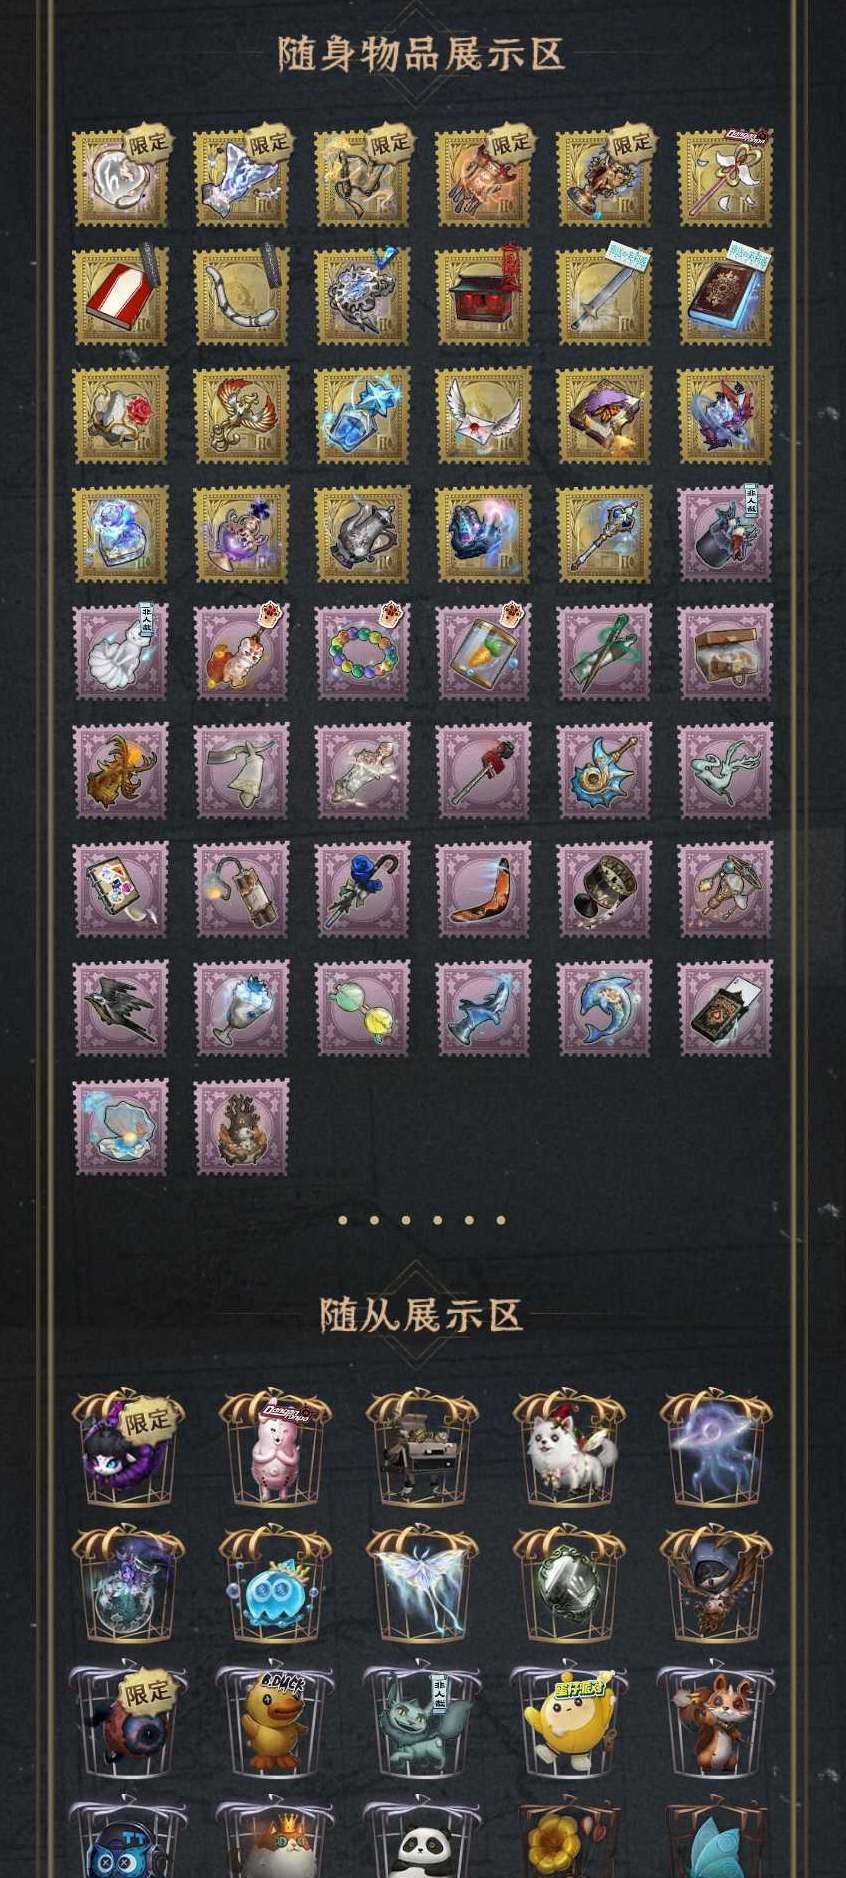Pick the silver teapot accessory stamp
The height and width of the screenshot is (1878, 846).
coord(362,535)
